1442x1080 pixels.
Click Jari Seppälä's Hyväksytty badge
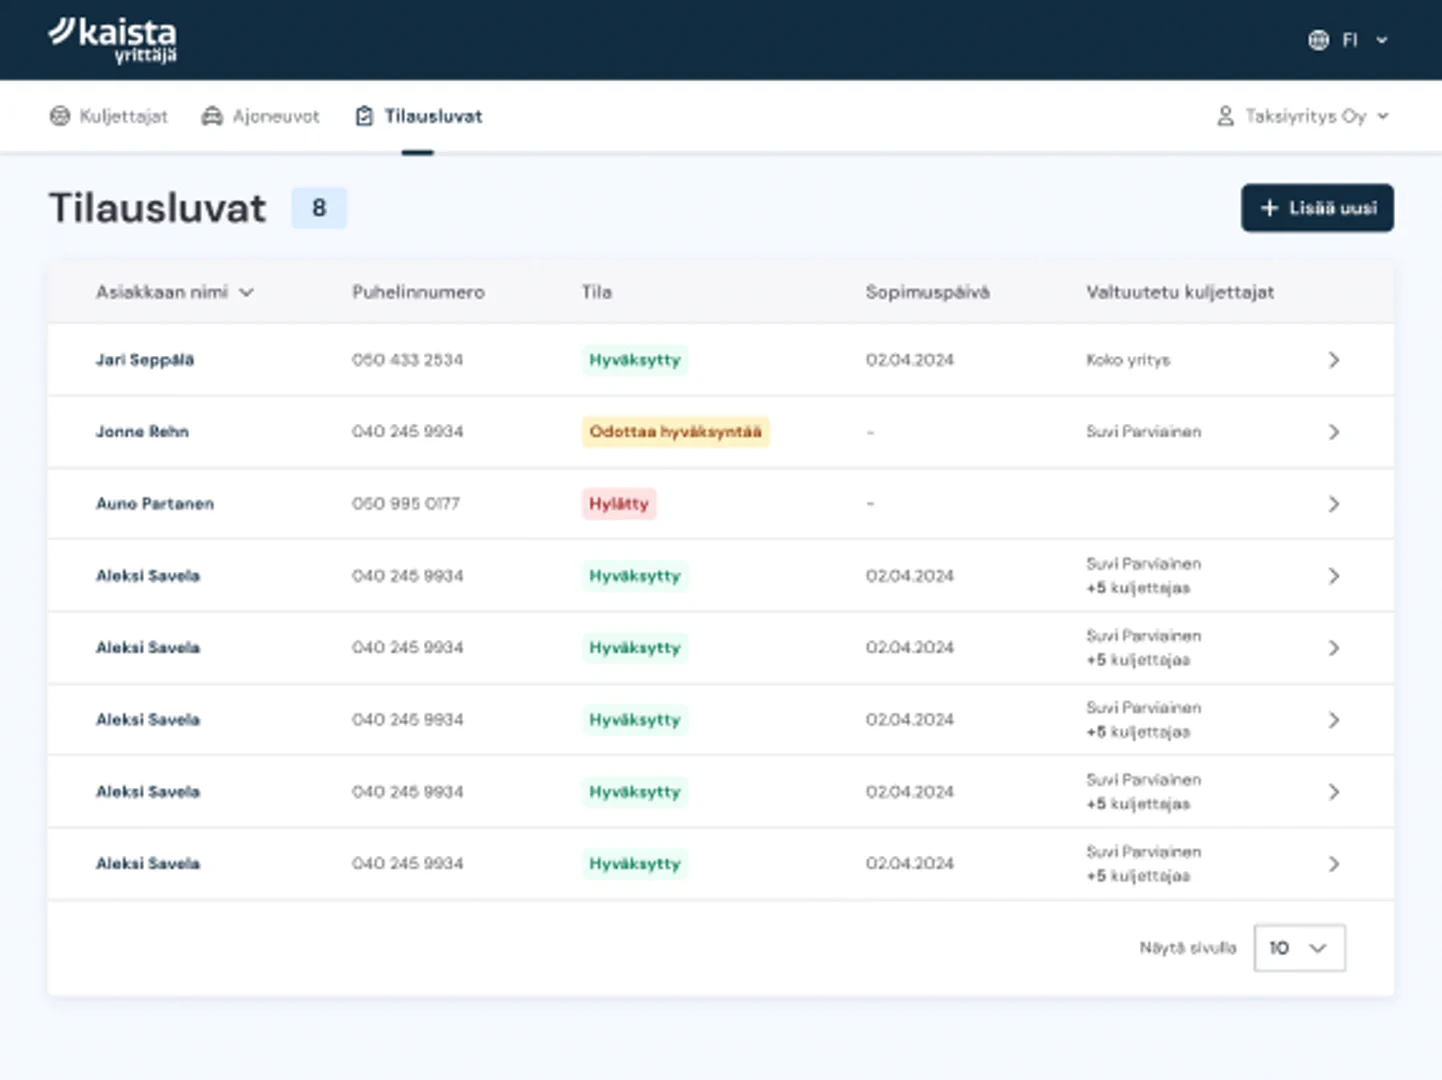tap(635, 360)
